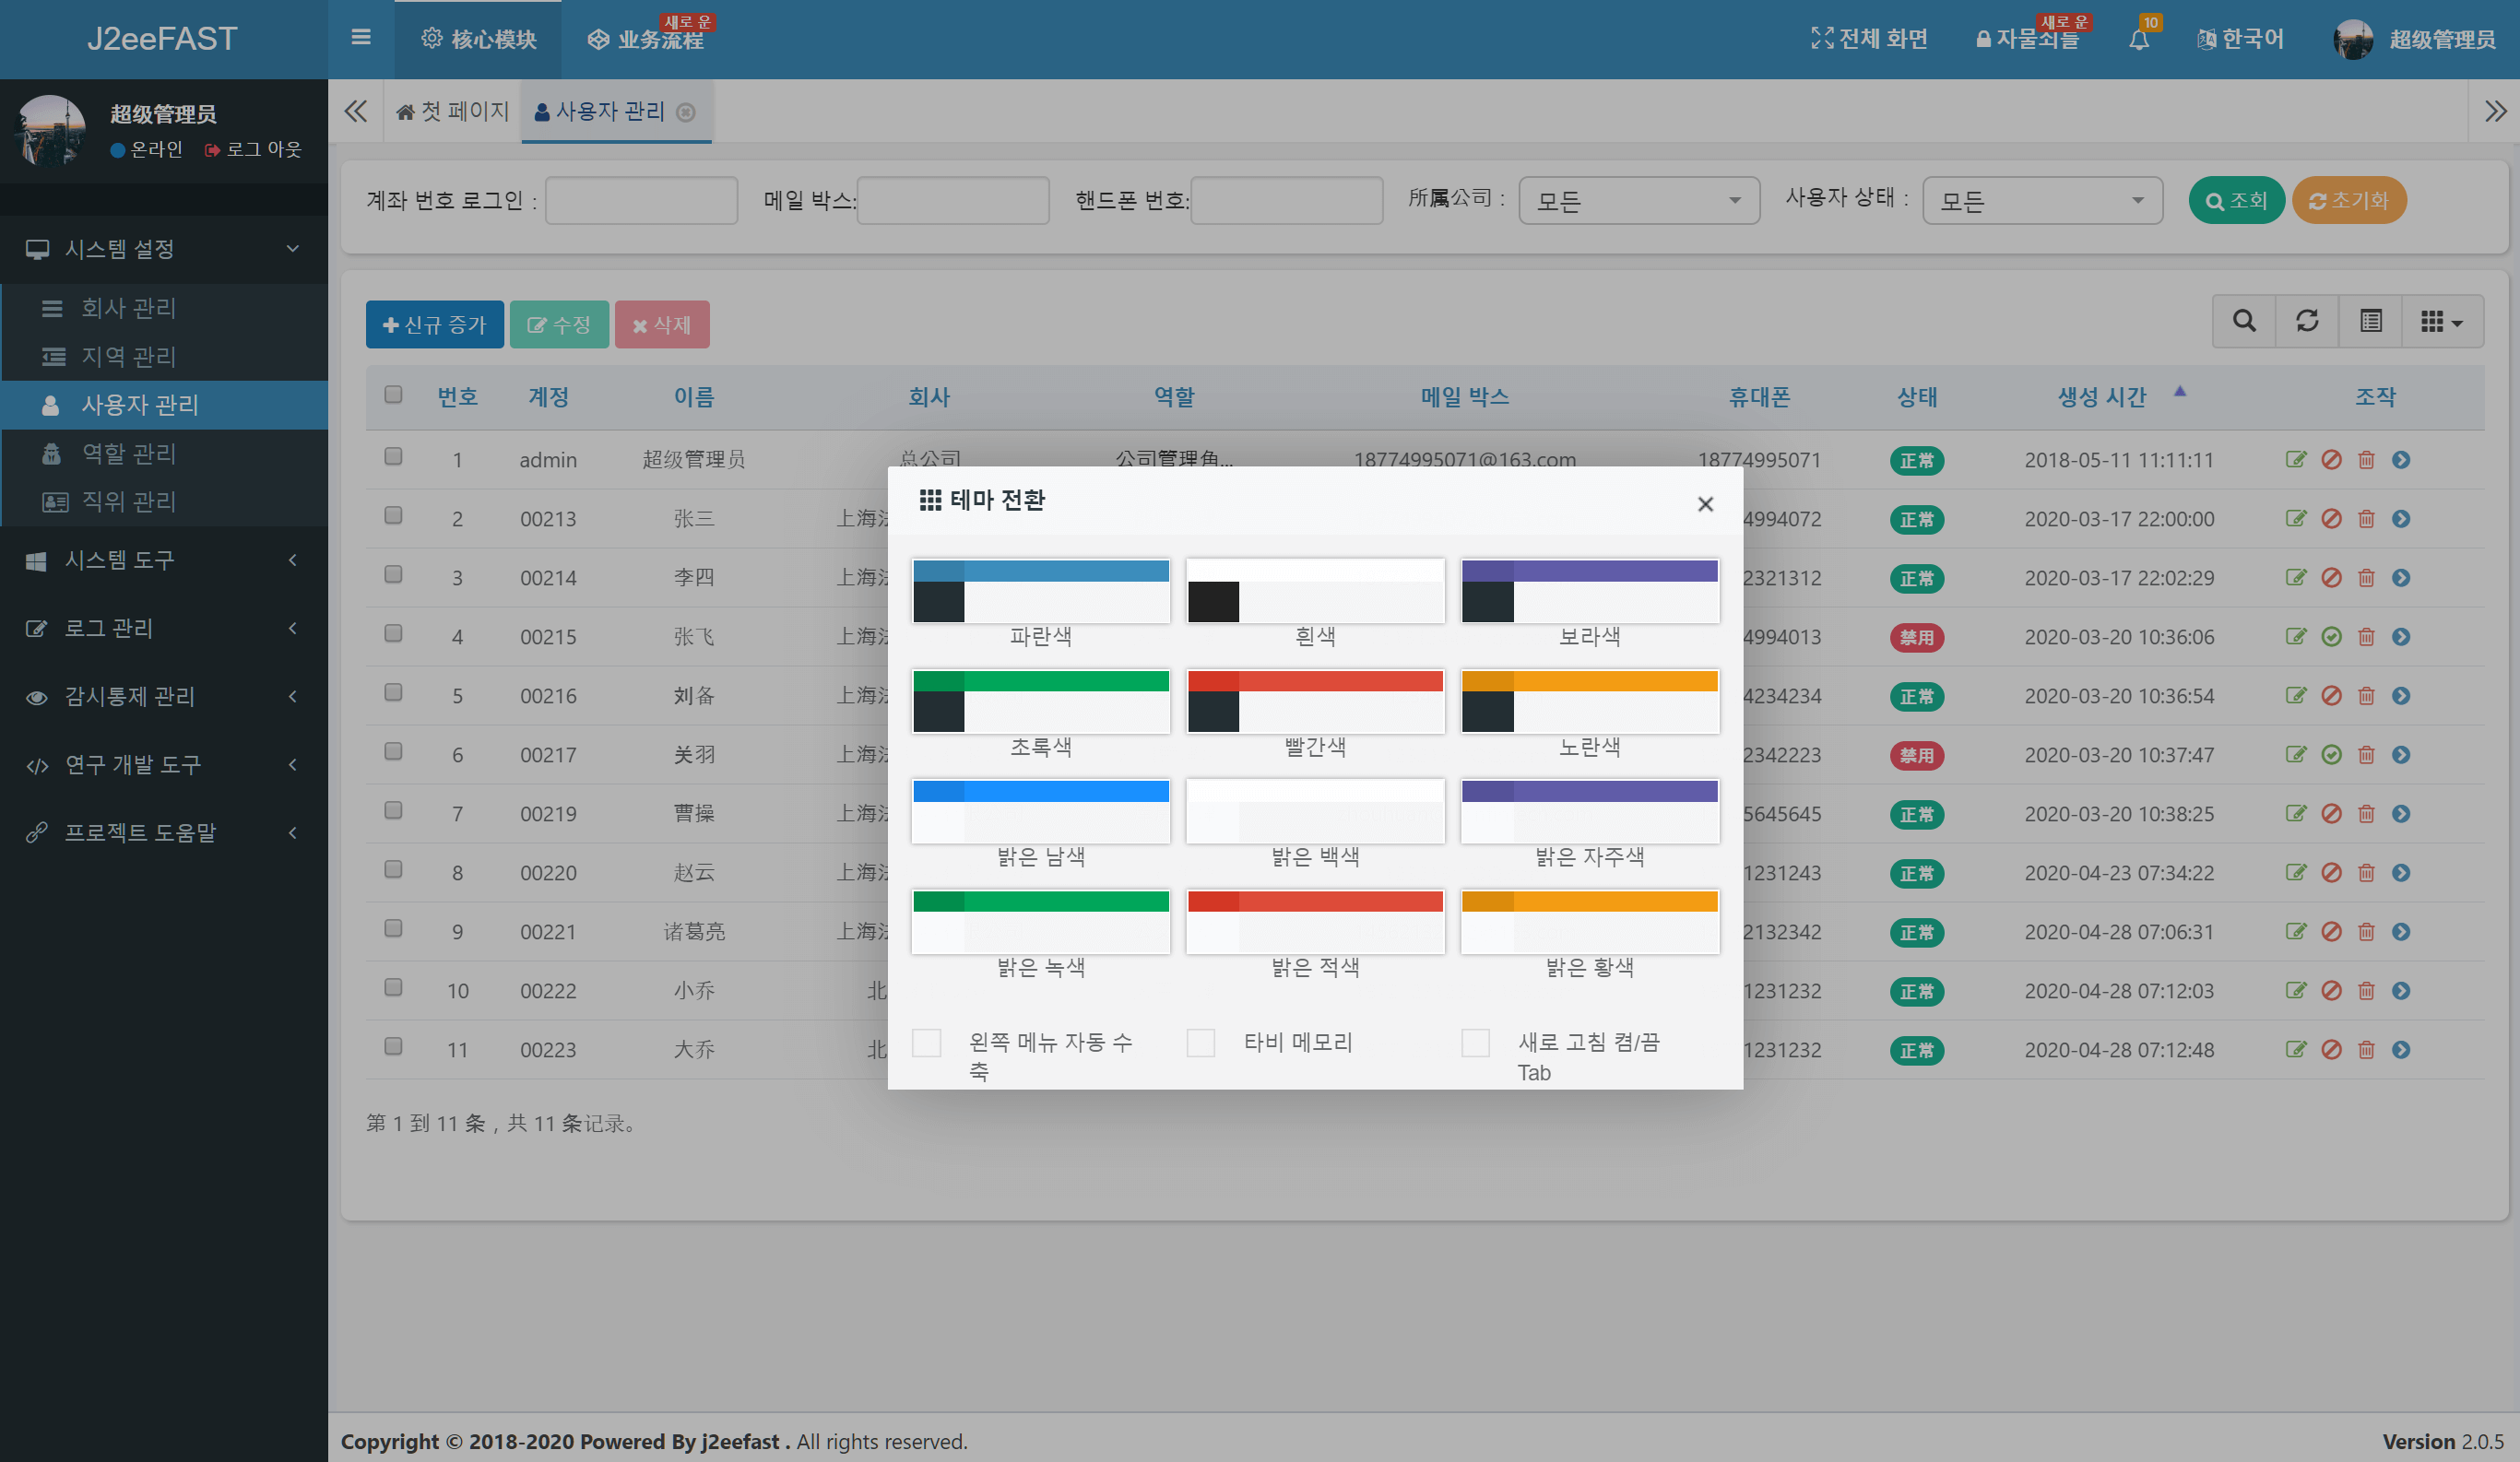
Task: Switch to the 첫 페이지 tab
Action: point(453,111)
